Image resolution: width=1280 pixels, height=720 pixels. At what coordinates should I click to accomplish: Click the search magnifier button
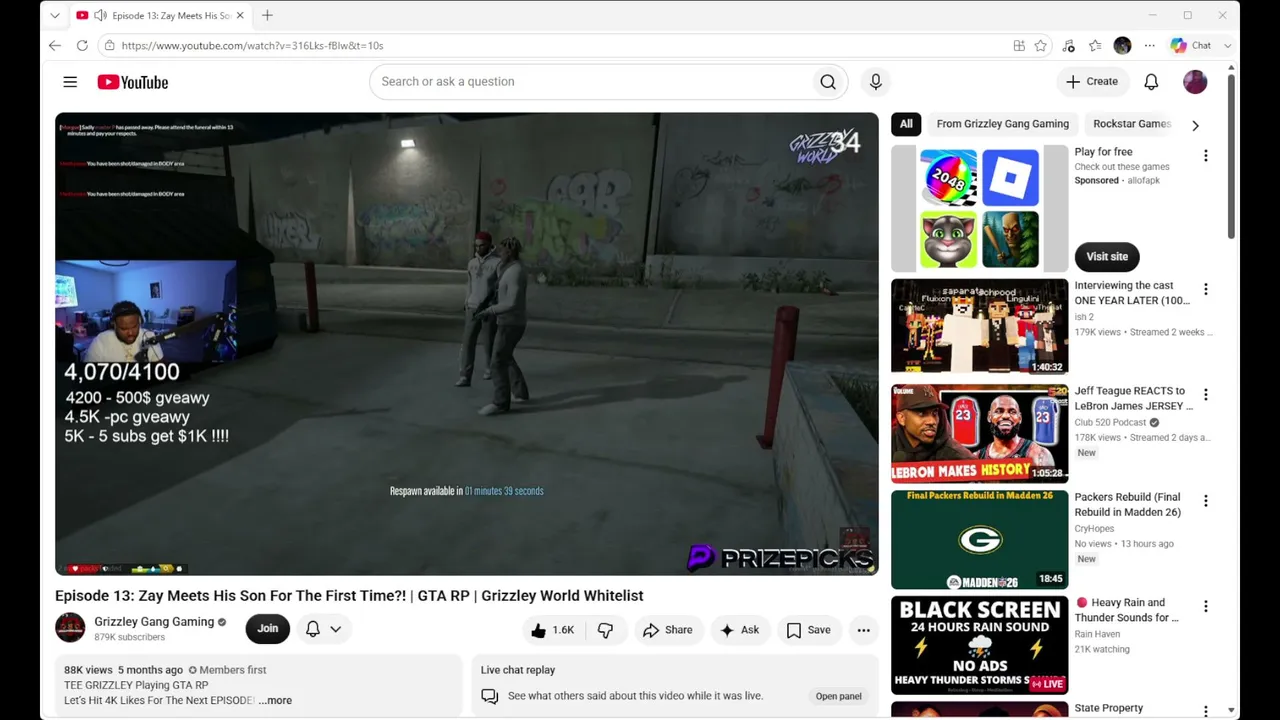(828, 82)
